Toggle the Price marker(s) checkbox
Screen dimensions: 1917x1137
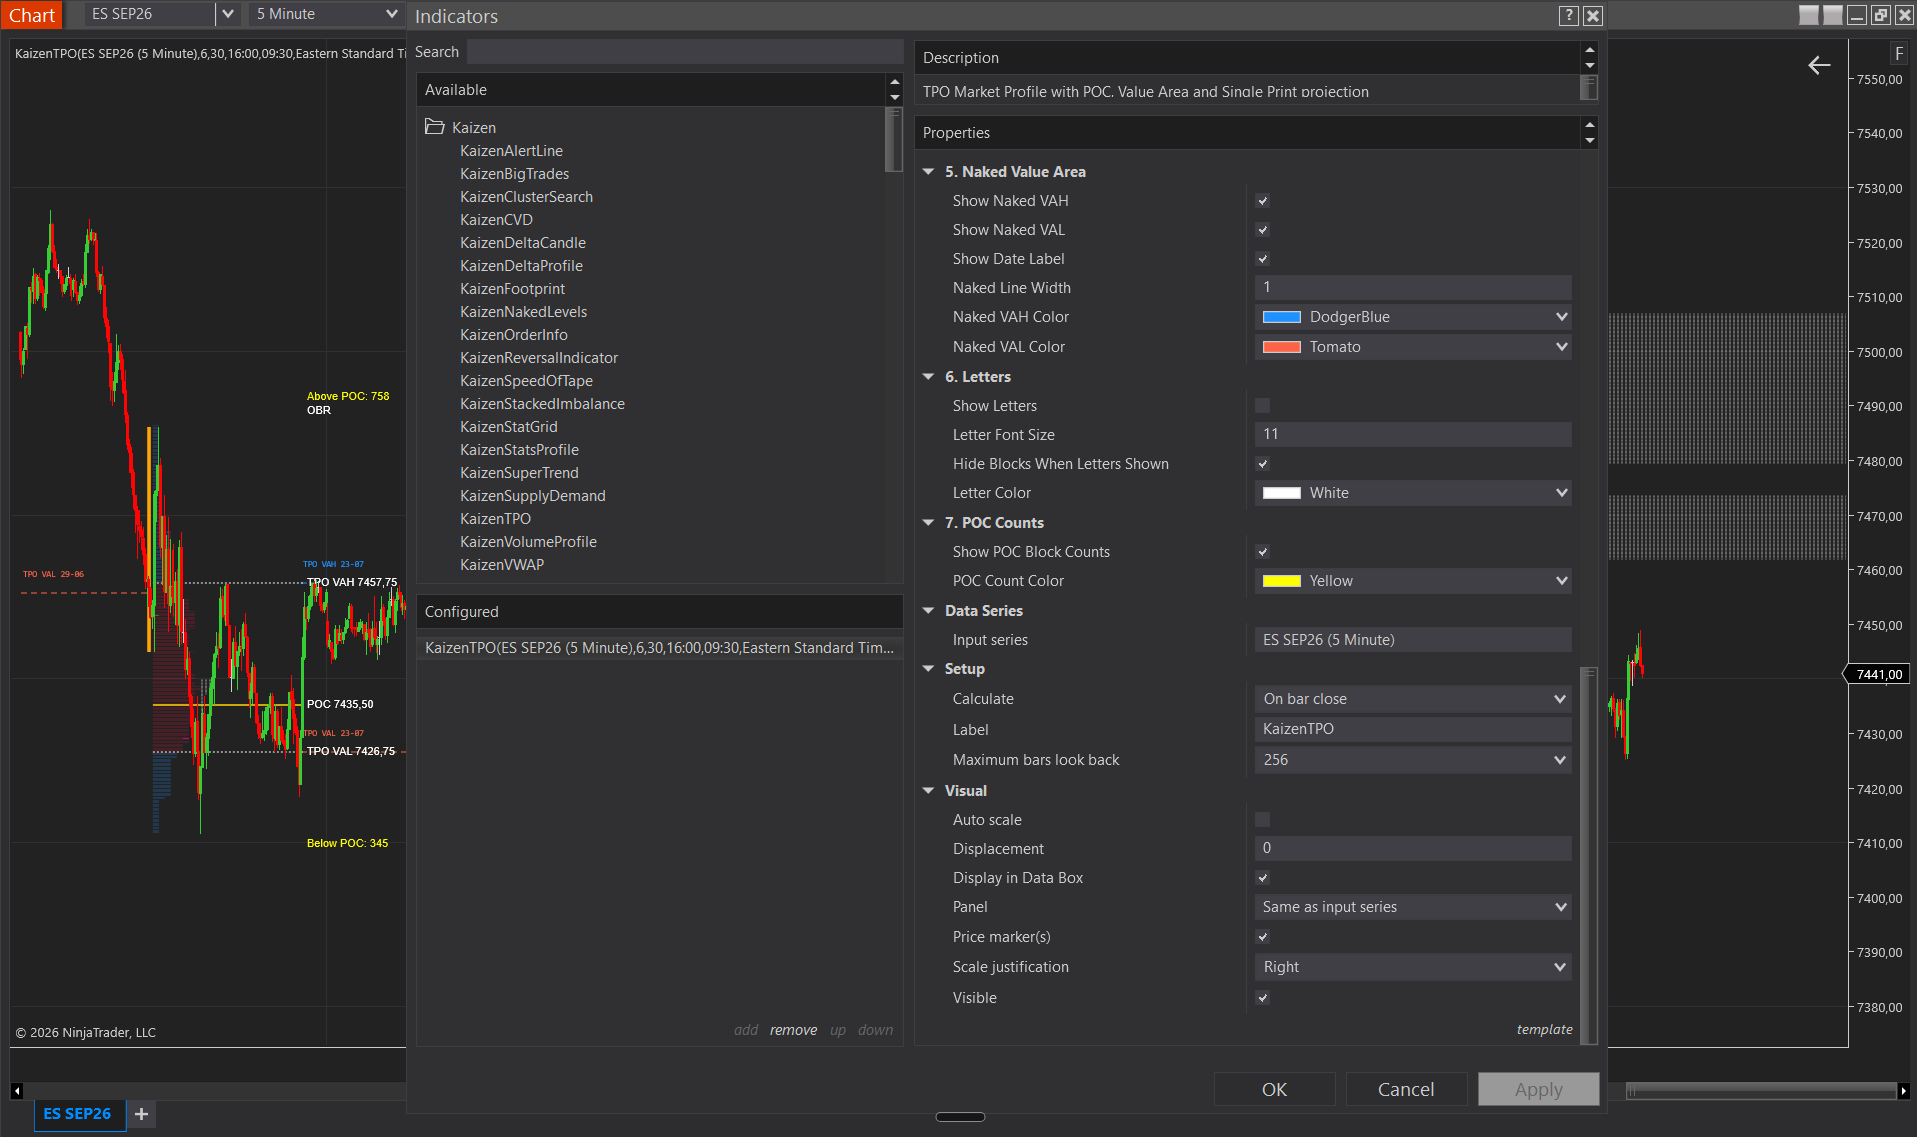pyautogui.click(x=1263, y=937)
